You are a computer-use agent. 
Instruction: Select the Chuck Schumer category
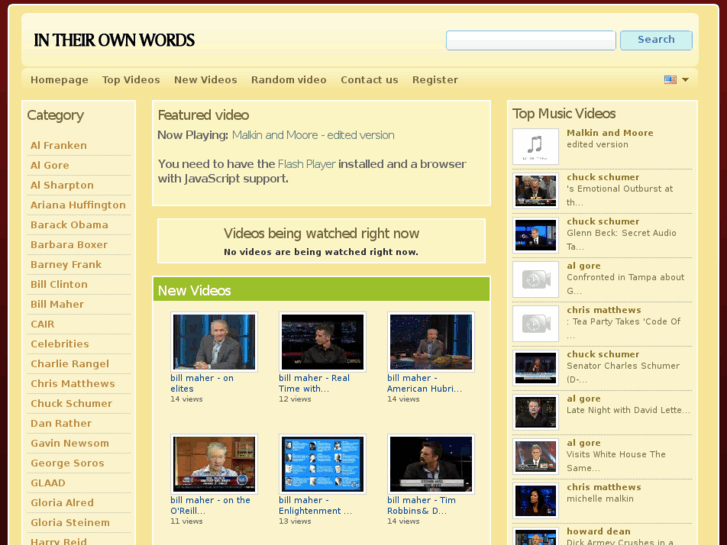pyautogui.click(x=71, y=404)
